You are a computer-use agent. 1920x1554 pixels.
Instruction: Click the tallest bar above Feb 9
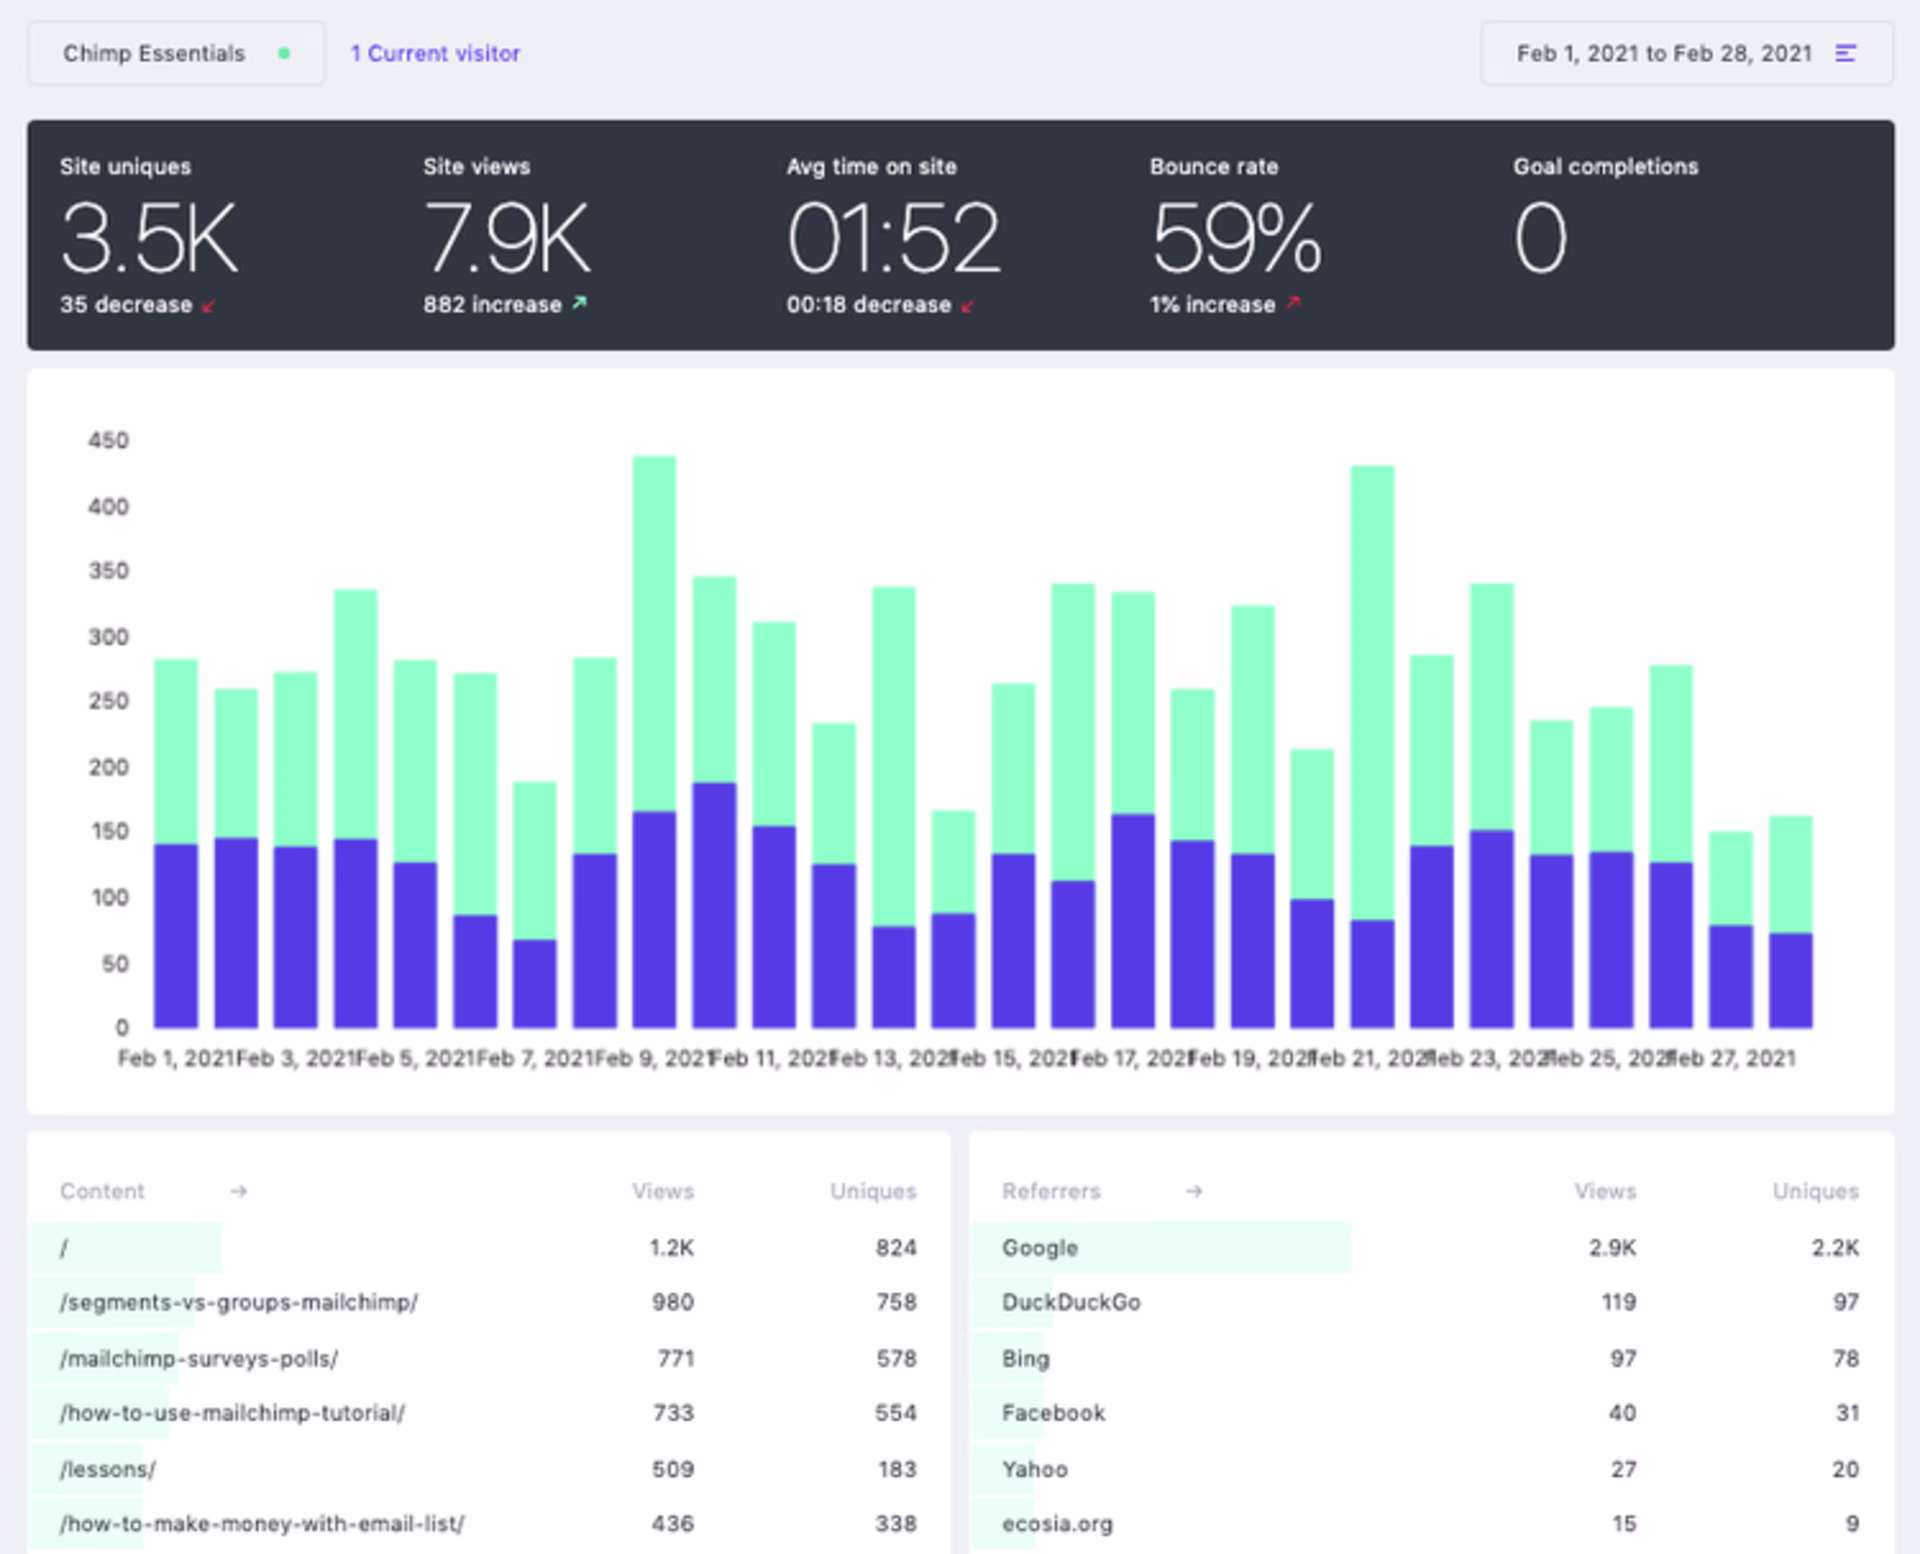click(654, 630)
